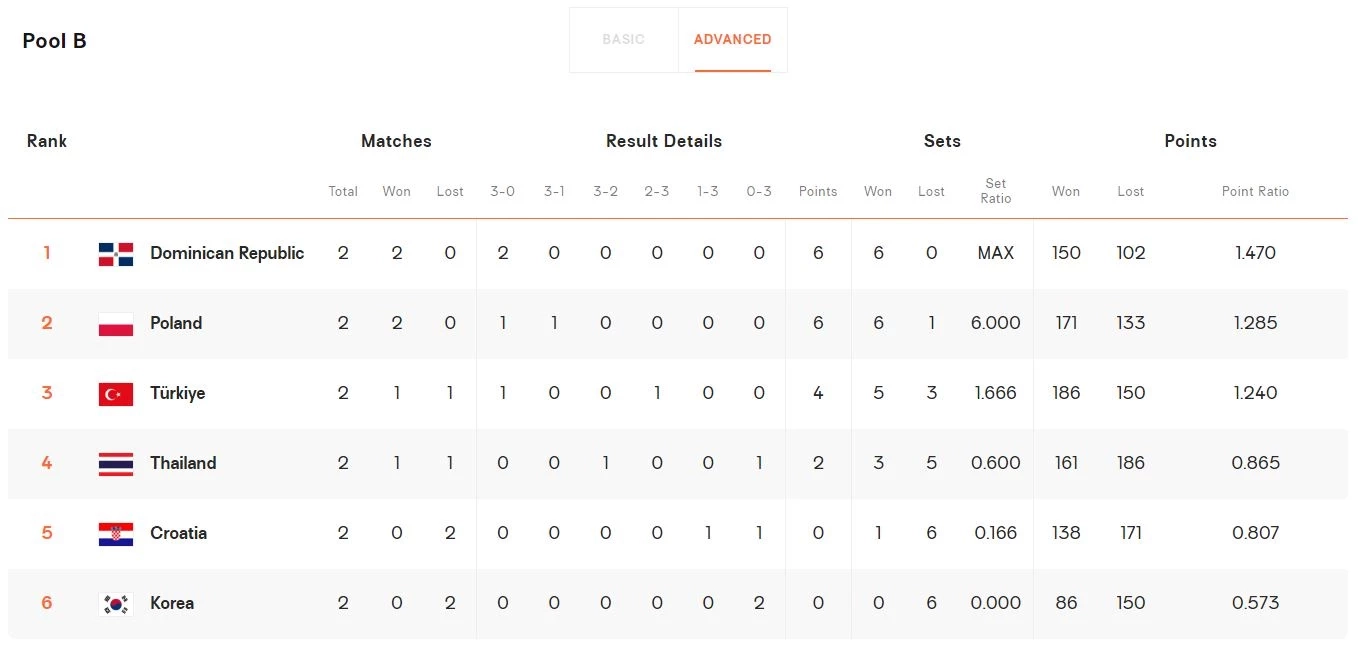Click the Rank column heading
Screen dimensions: 1358x658
pyautogui.click(x=47, y=141)
